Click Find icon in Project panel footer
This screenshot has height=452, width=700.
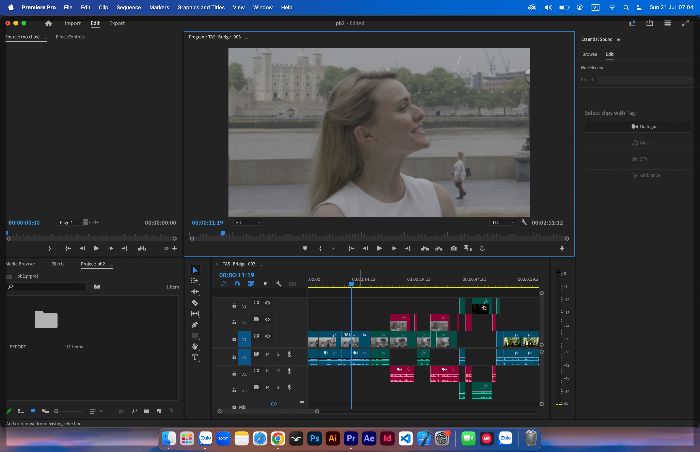pyautogui.click(x=134, y=411)
